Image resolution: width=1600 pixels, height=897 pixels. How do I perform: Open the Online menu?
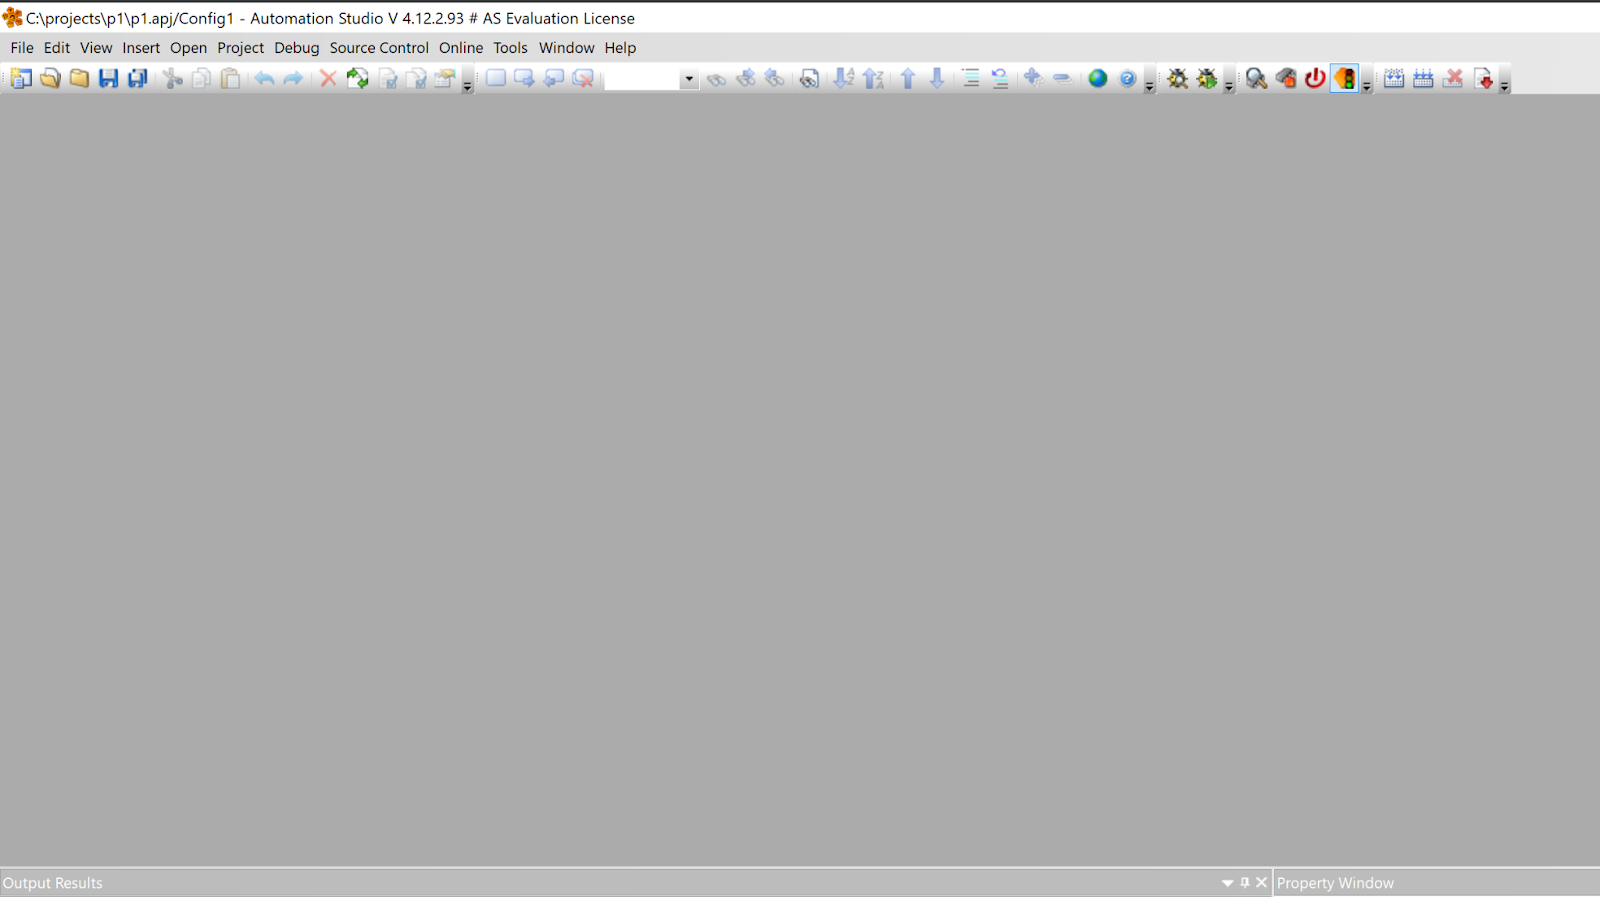click(x=461, y=48)
